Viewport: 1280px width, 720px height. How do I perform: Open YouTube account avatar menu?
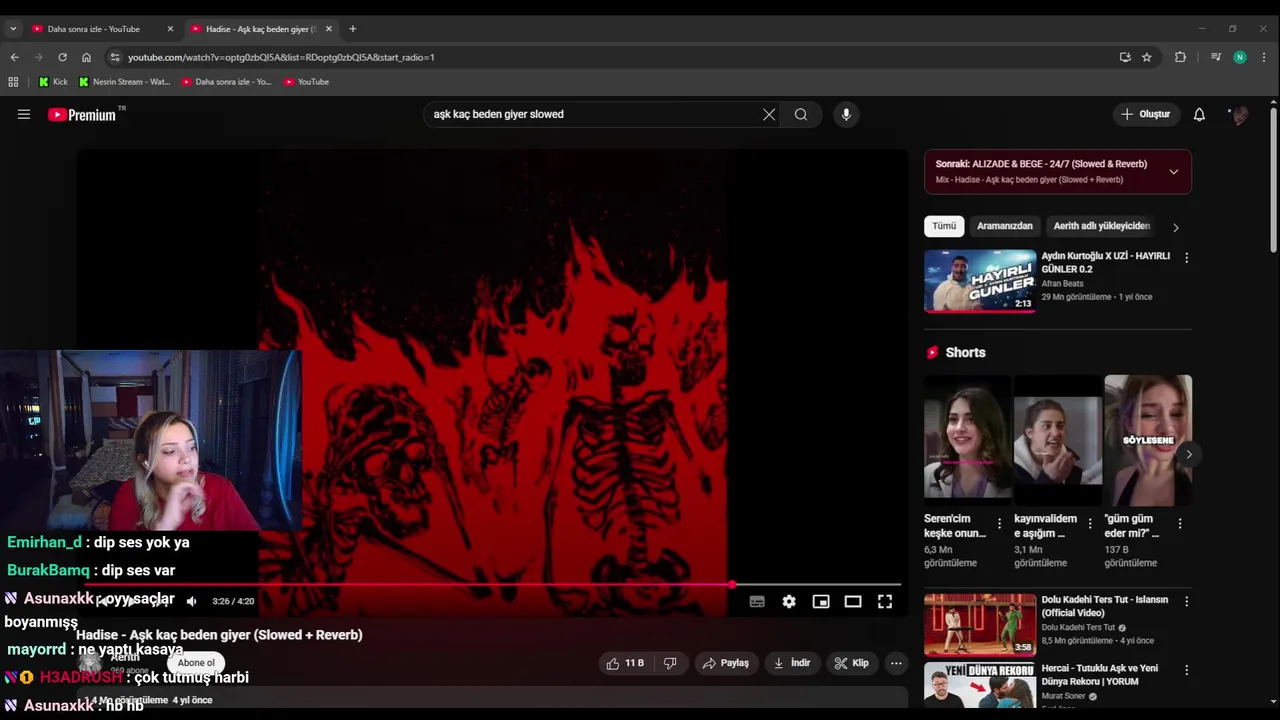(x=1240, y=114)
